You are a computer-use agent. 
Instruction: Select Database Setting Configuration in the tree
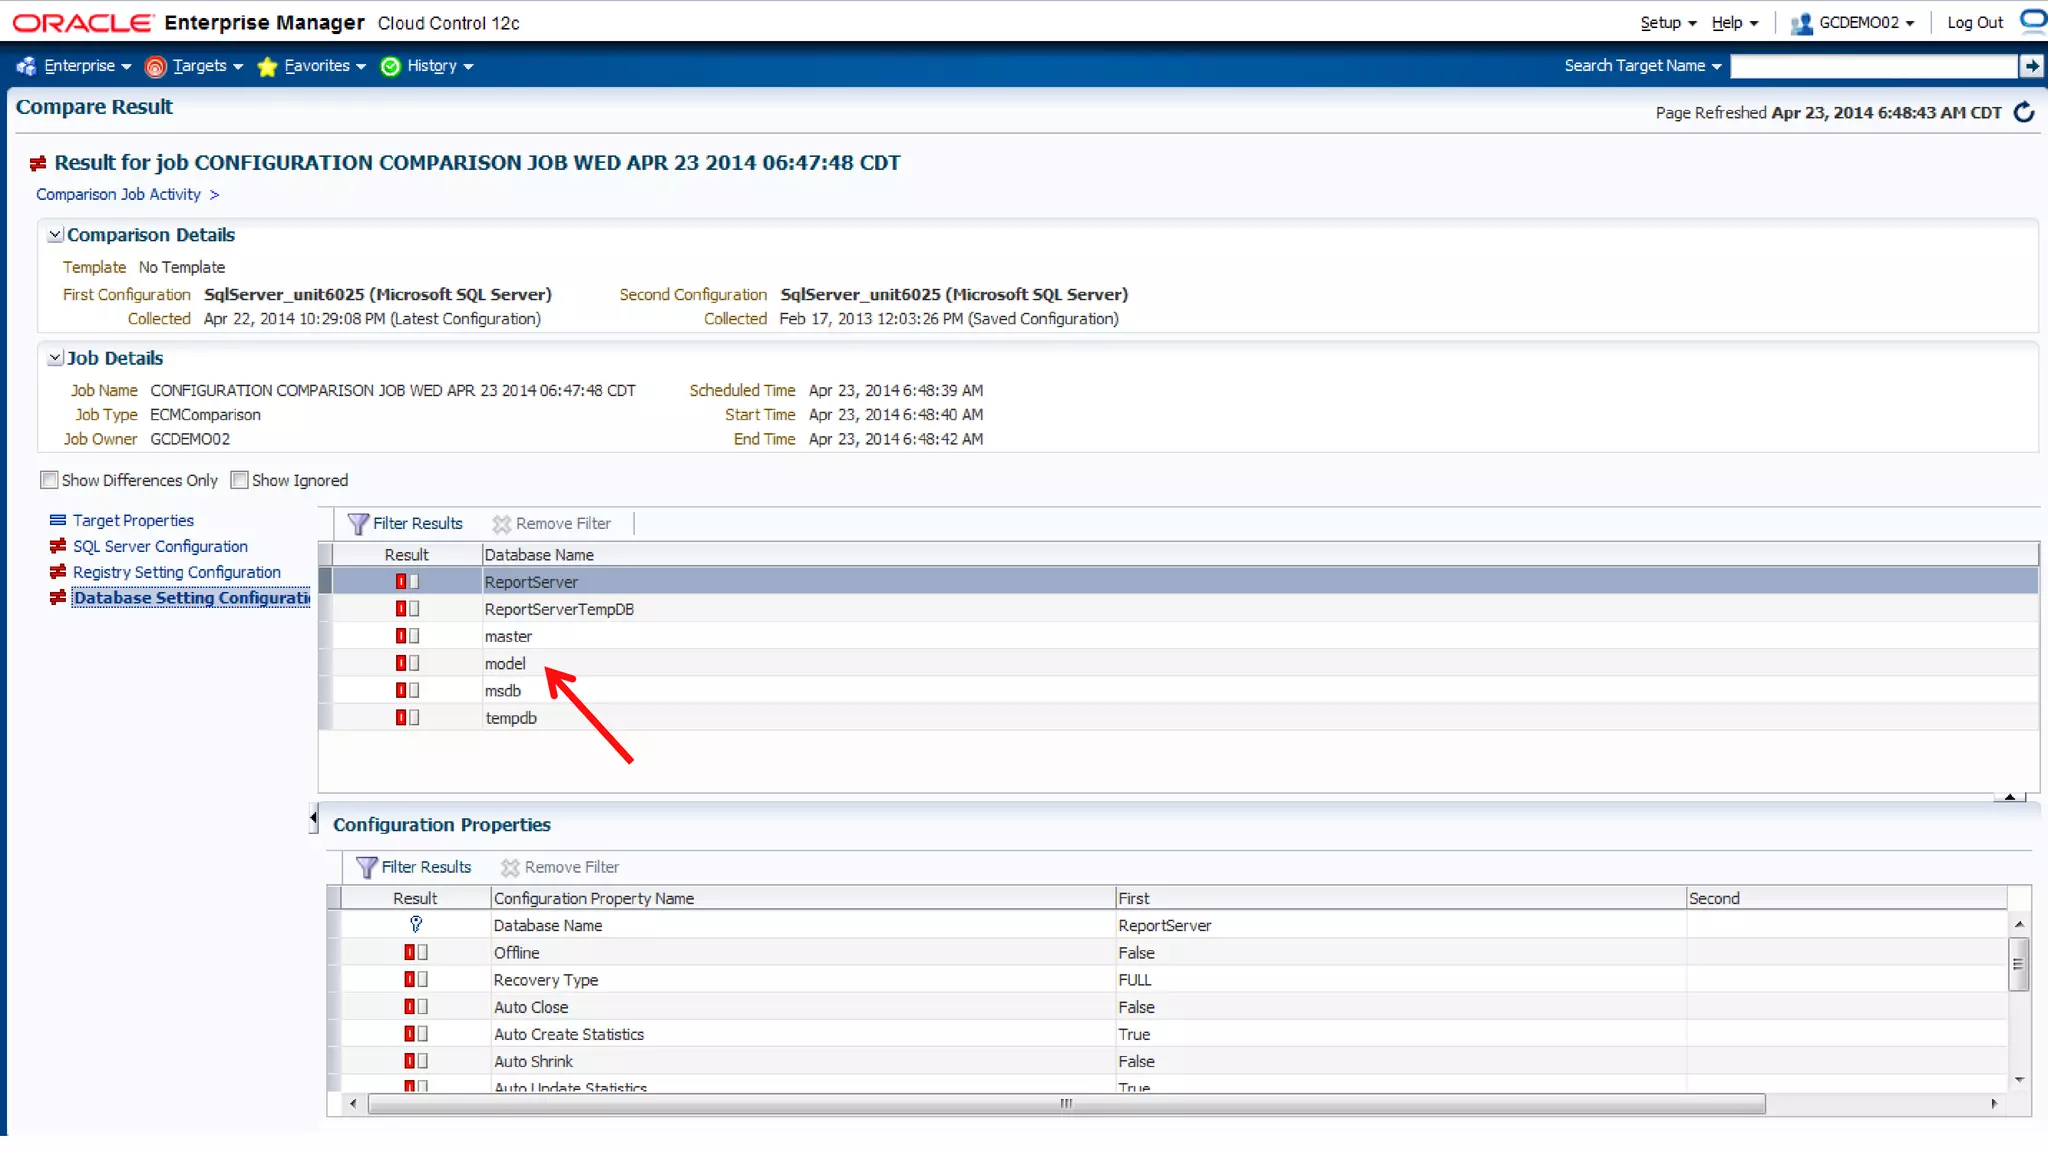click(191, 598)
